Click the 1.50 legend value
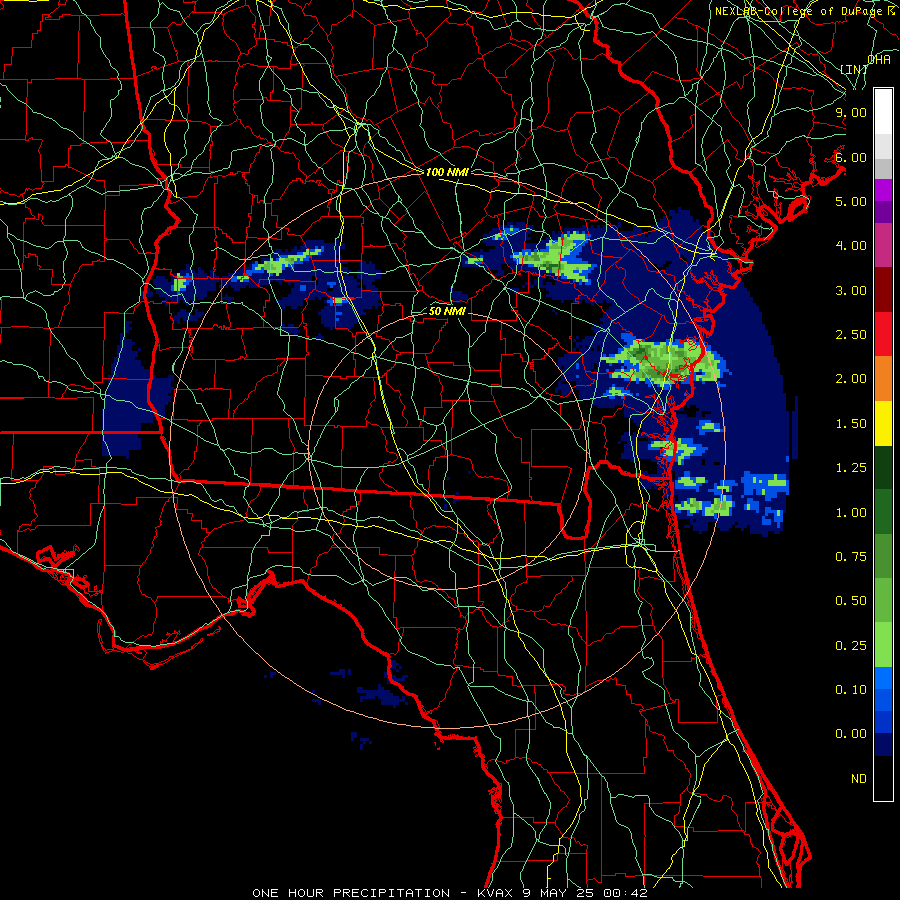 coord(851,424)
